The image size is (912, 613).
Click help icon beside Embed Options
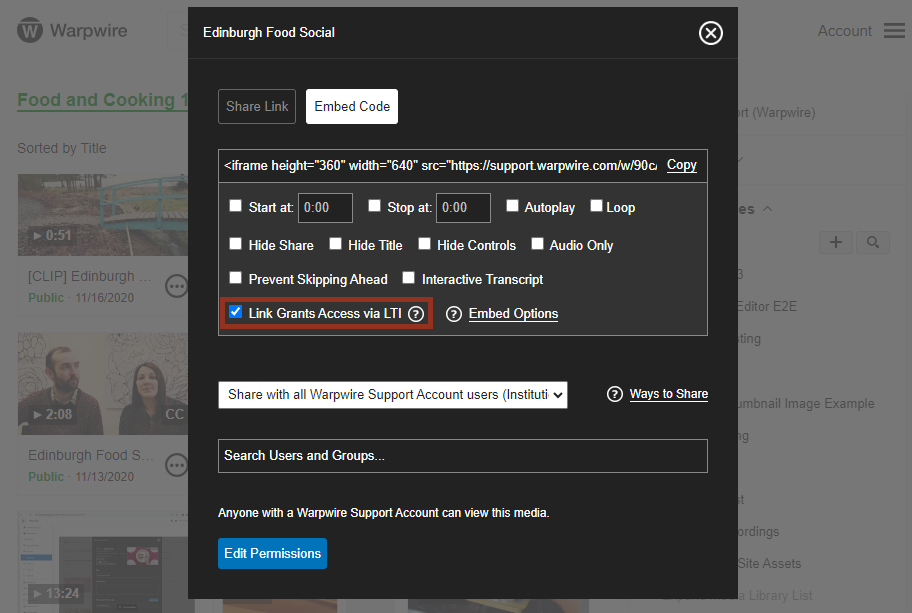454,314
